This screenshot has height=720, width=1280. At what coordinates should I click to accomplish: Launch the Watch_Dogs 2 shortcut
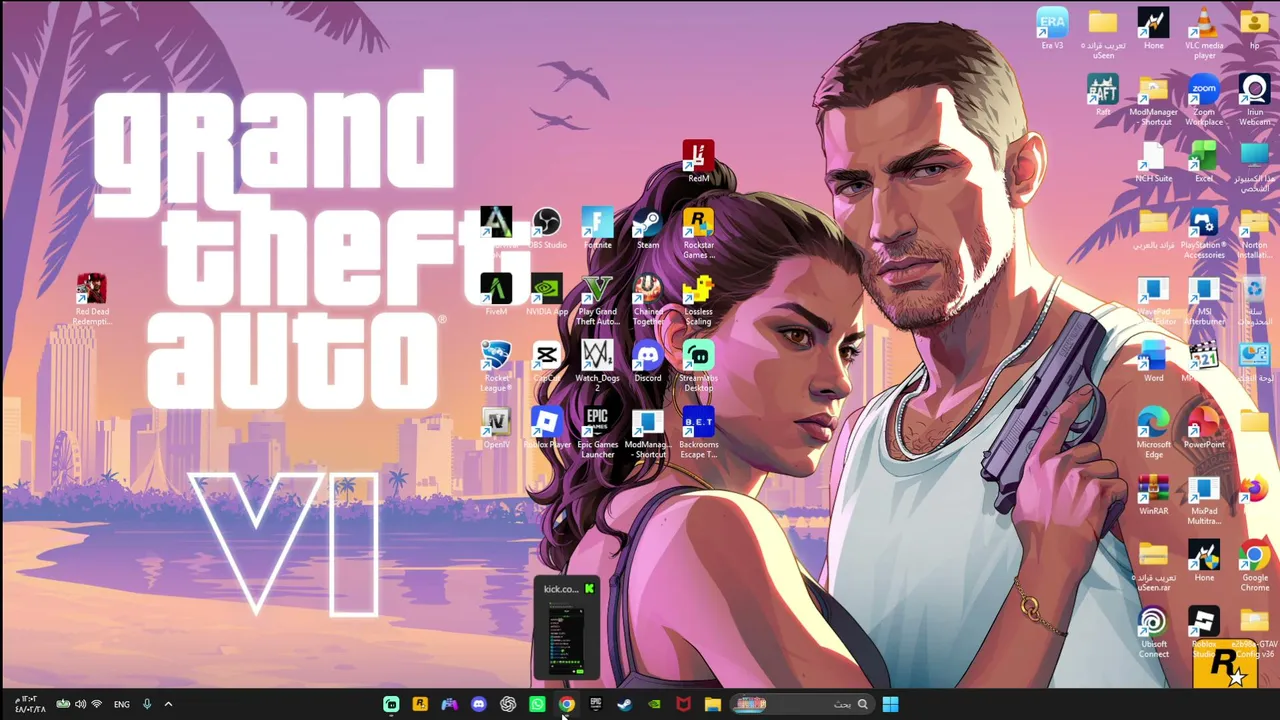tap(597, 367)
